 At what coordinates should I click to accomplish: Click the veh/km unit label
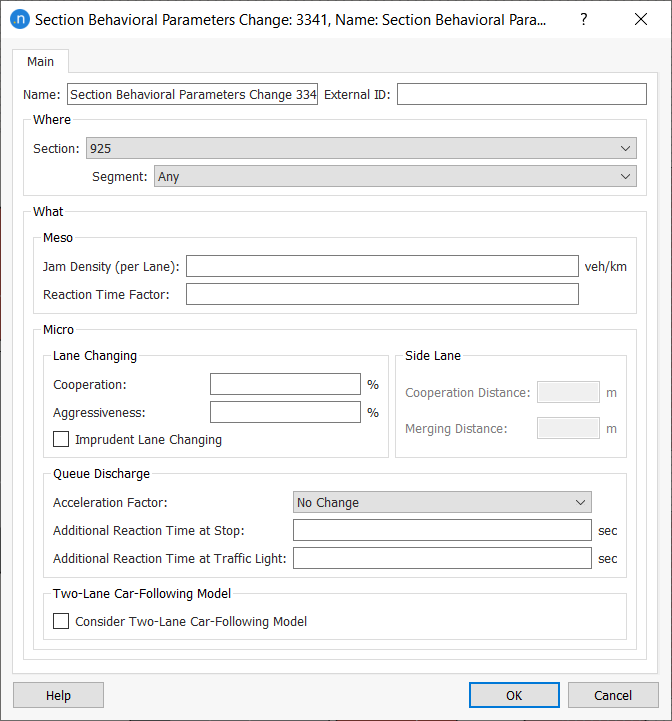pyautogui.click(x=605, y=267)
